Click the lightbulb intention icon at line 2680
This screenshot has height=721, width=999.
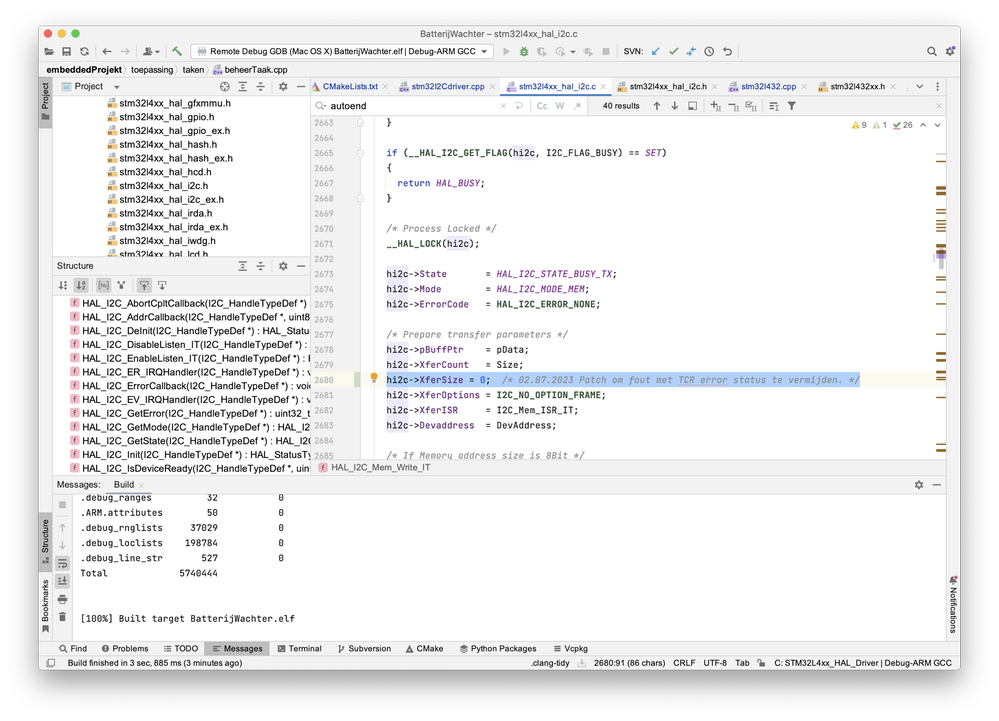pyautogui.click(x=374, y=378)
